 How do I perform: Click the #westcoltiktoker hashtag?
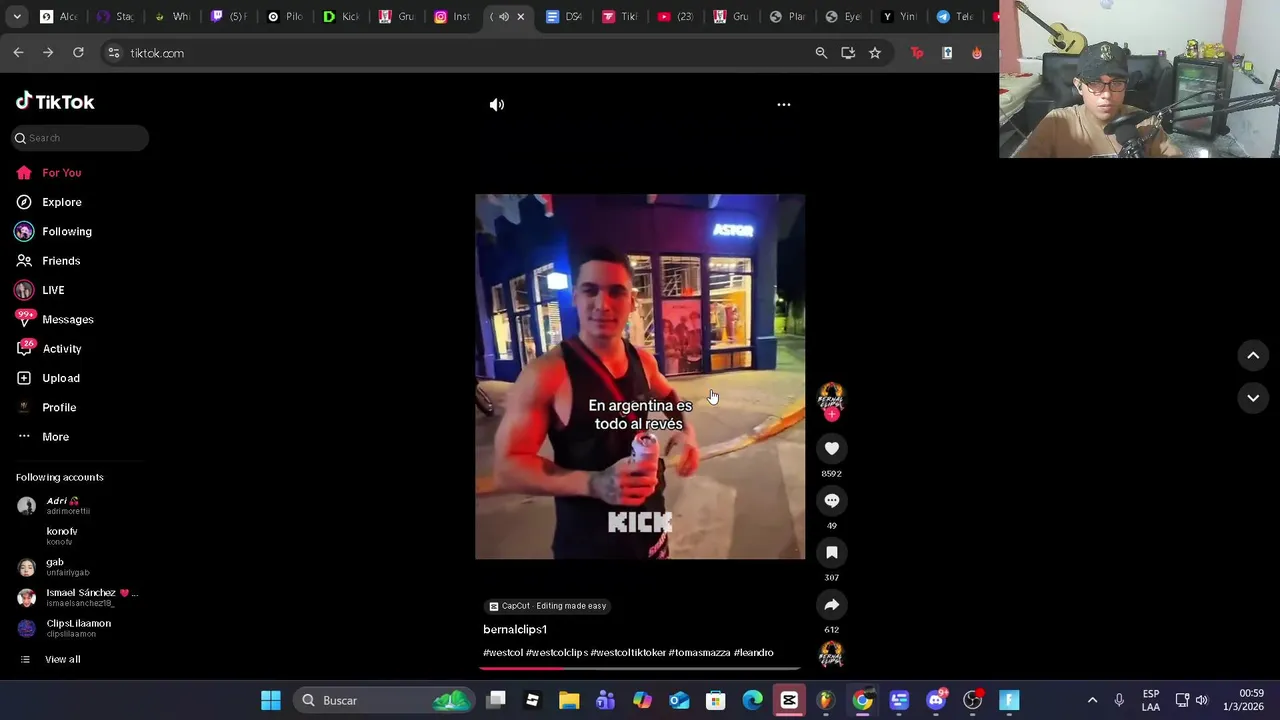click(x=628, y=653)
